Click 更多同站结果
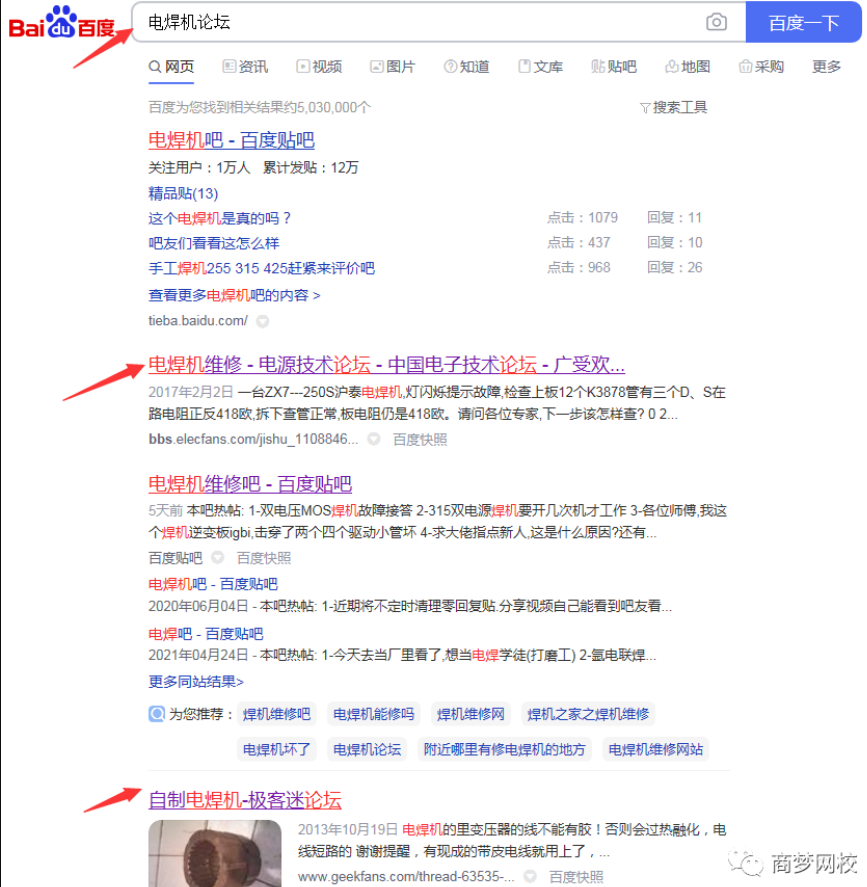Screen dimensions: 867x887 point(196,682)
